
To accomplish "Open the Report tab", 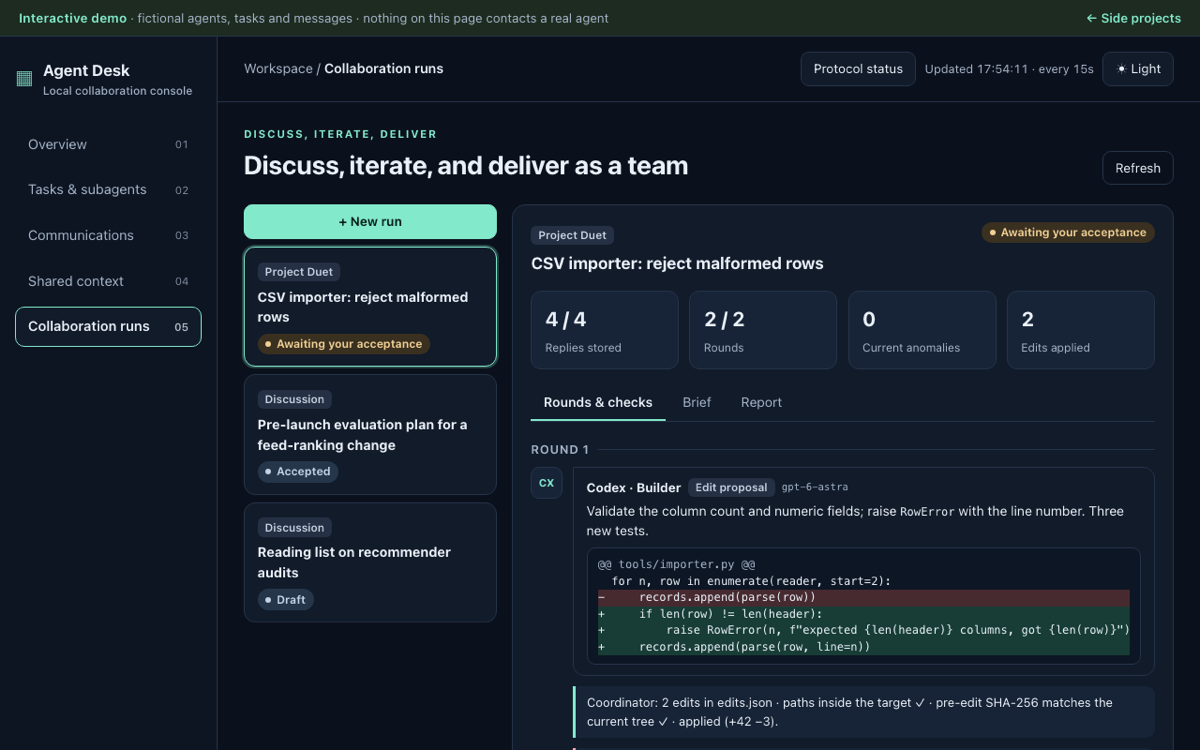I will tap(761, 402).
